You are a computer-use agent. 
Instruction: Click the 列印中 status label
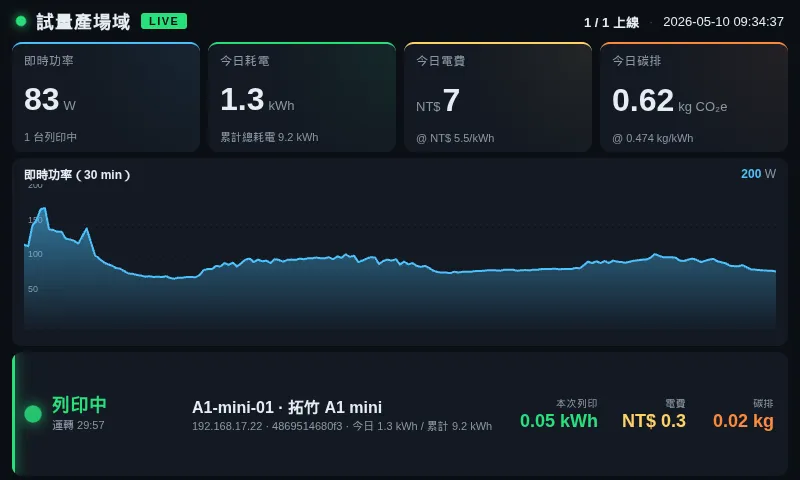[79, 405]
